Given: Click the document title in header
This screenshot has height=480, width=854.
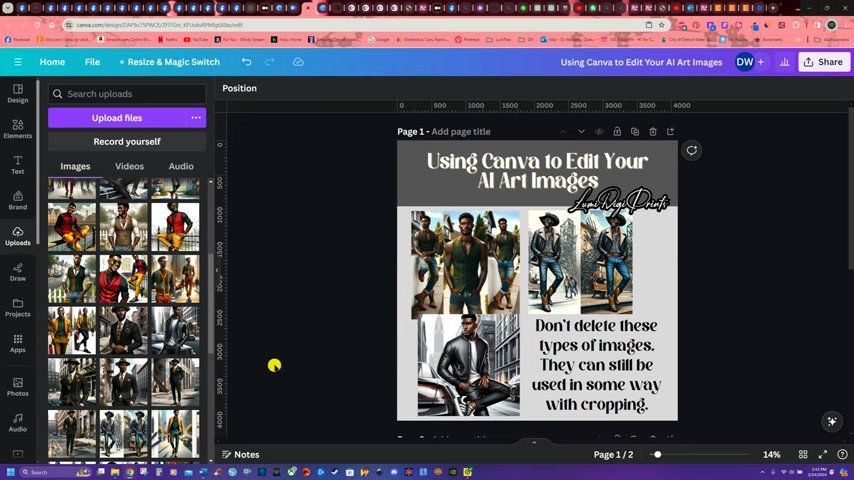Looking at the screenshot, I should (x=641, y=62).
